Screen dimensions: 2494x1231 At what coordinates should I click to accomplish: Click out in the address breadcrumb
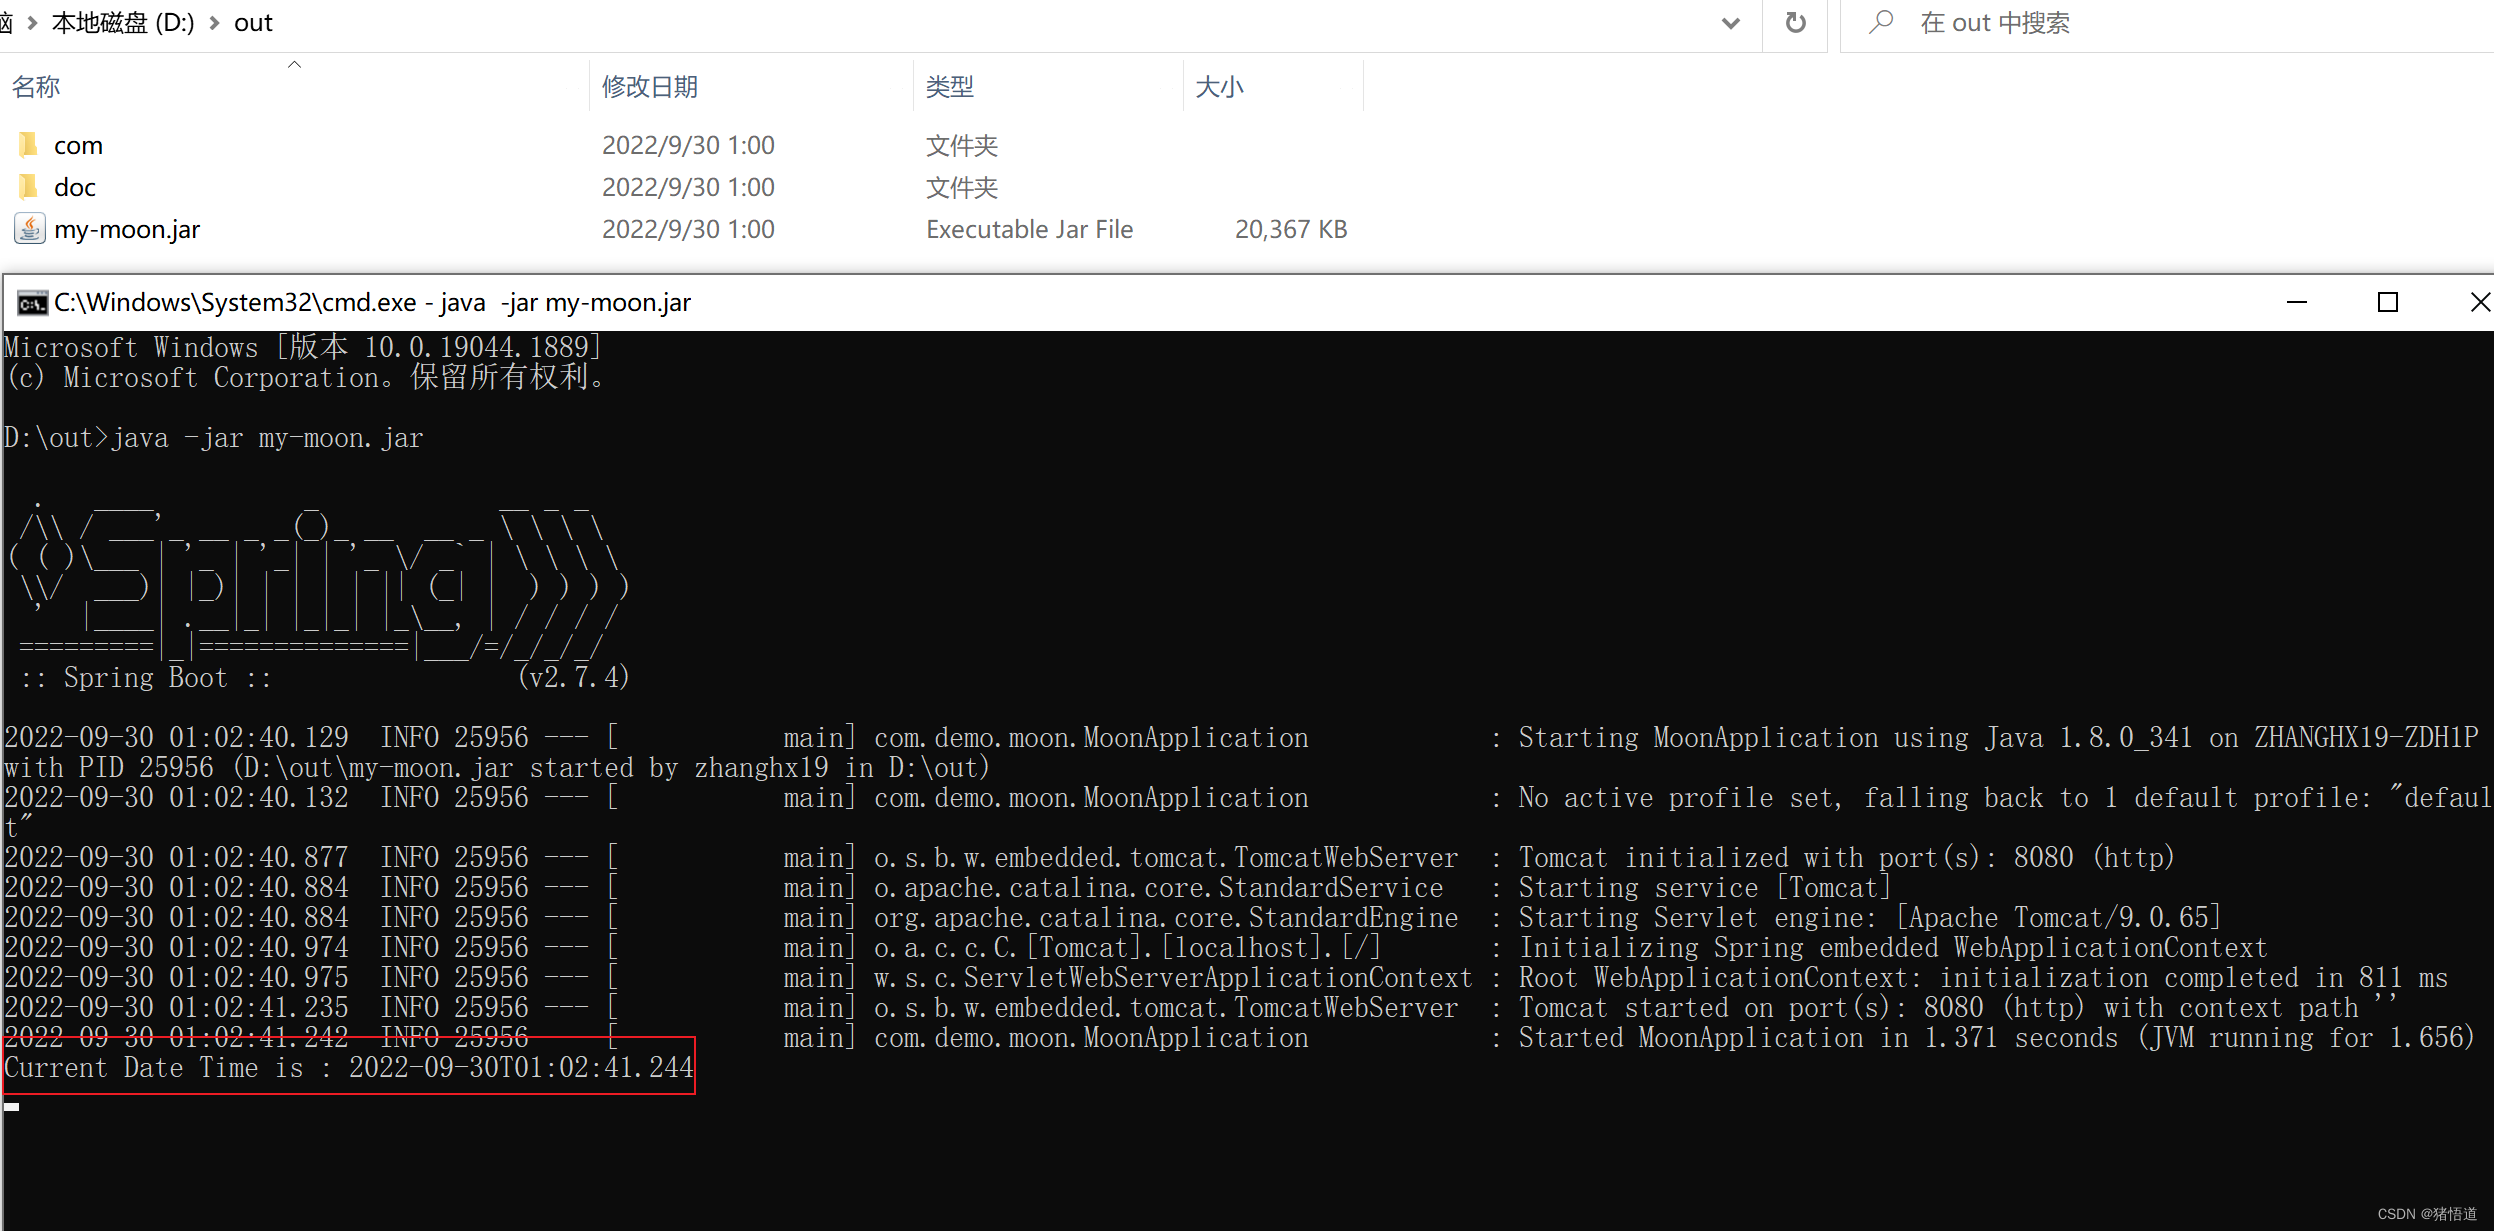click(x=253, y=23)
